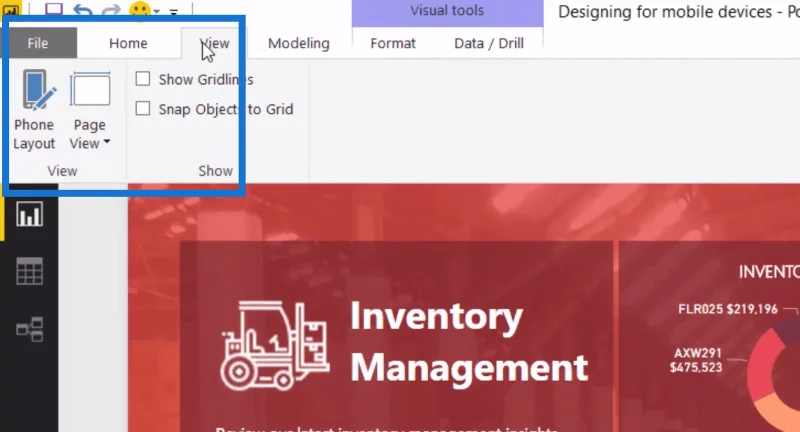Click the smiley feedback icon
This screenshot has width=800, height=432.
pos(140,10)
